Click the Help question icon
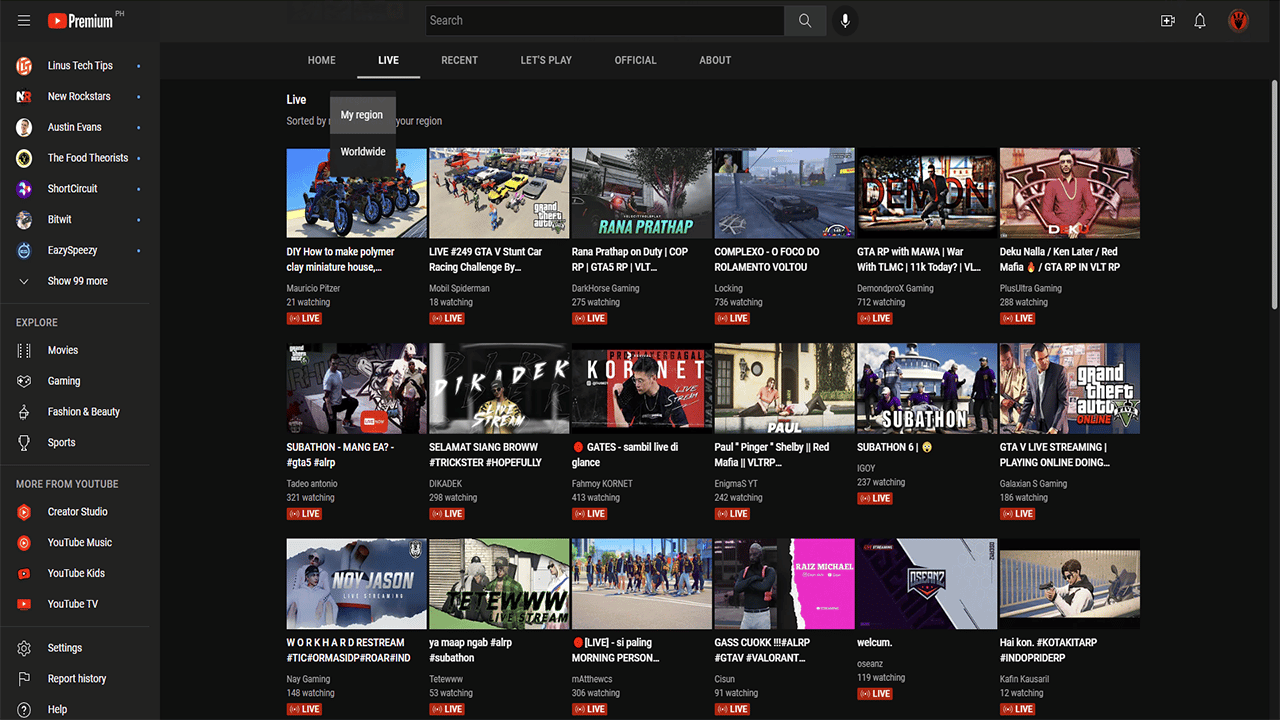 [x=24, y=709]
